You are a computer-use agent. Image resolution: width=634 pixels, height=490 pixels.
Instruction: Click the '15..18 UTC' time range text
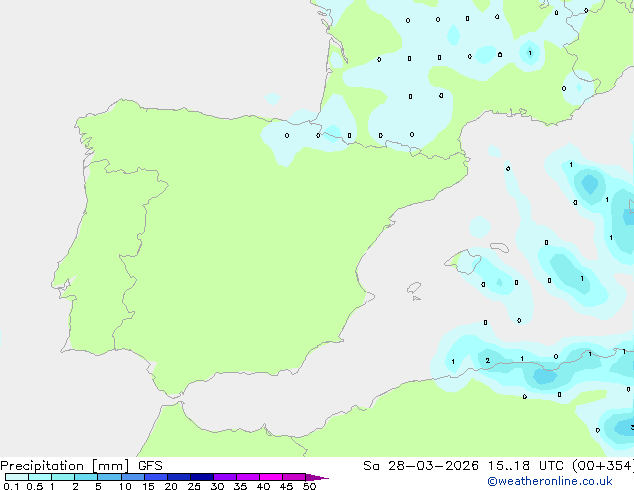point(525,466)
